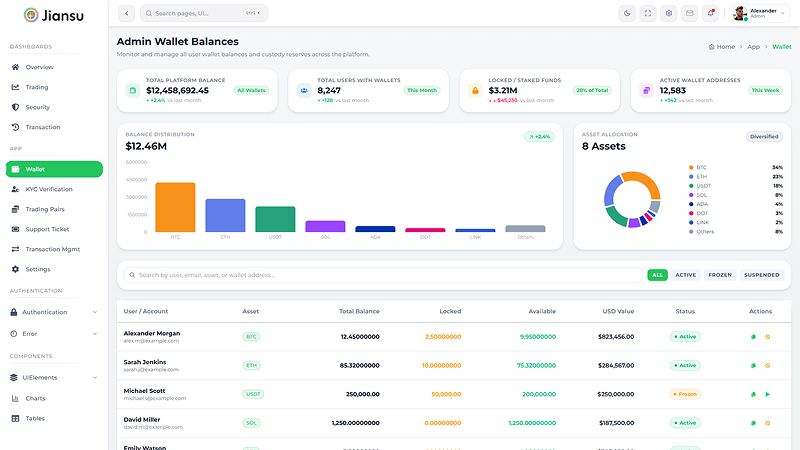
Task: Open Security page in sidebar
Action: [x=54, y=107]
